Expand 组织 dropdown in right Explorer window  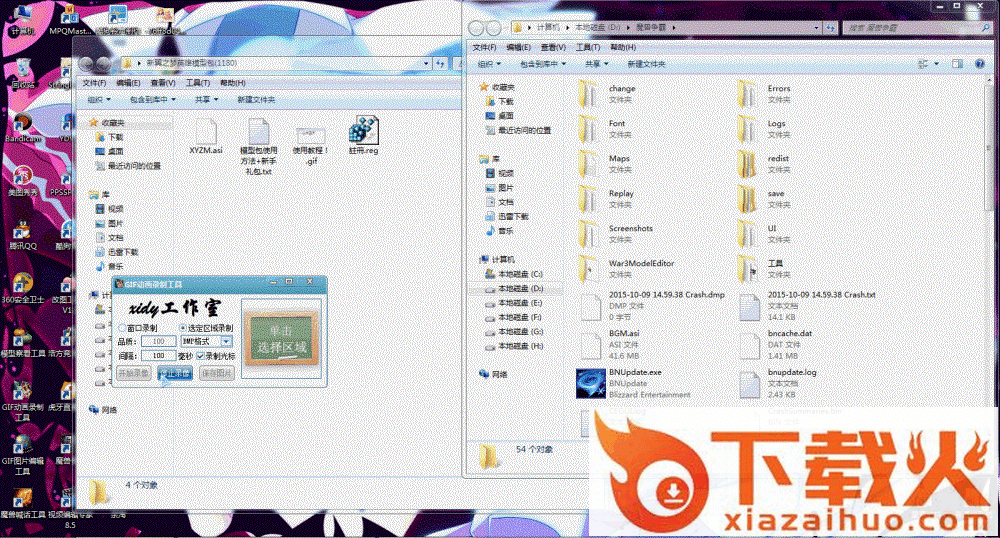click(x=490, y=64)
